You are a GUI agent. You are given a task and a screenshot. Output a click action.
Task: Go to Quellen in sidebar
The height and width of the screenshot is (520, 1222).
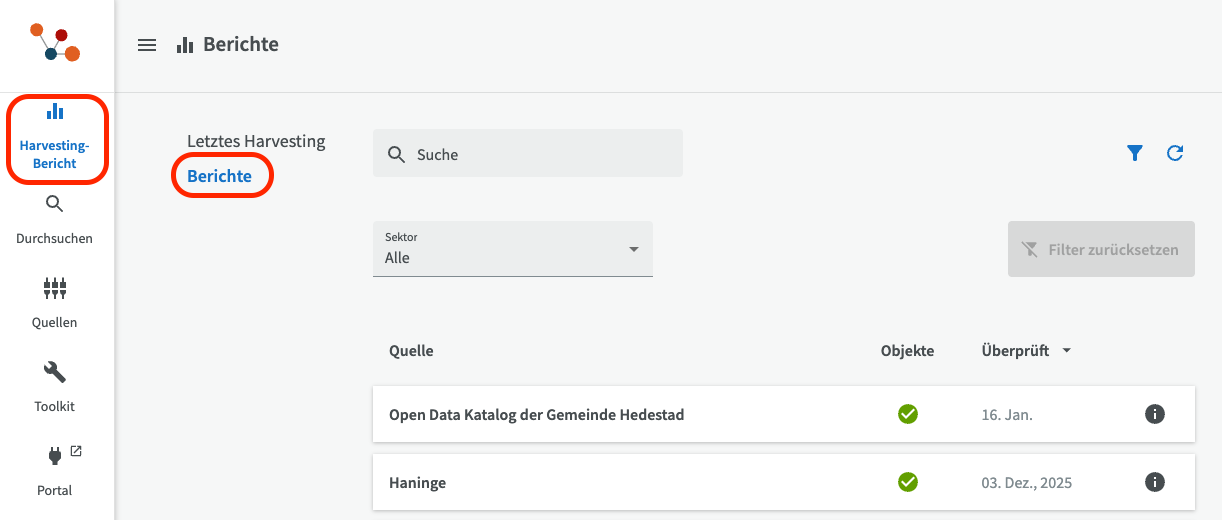click(x=55, y=304)
